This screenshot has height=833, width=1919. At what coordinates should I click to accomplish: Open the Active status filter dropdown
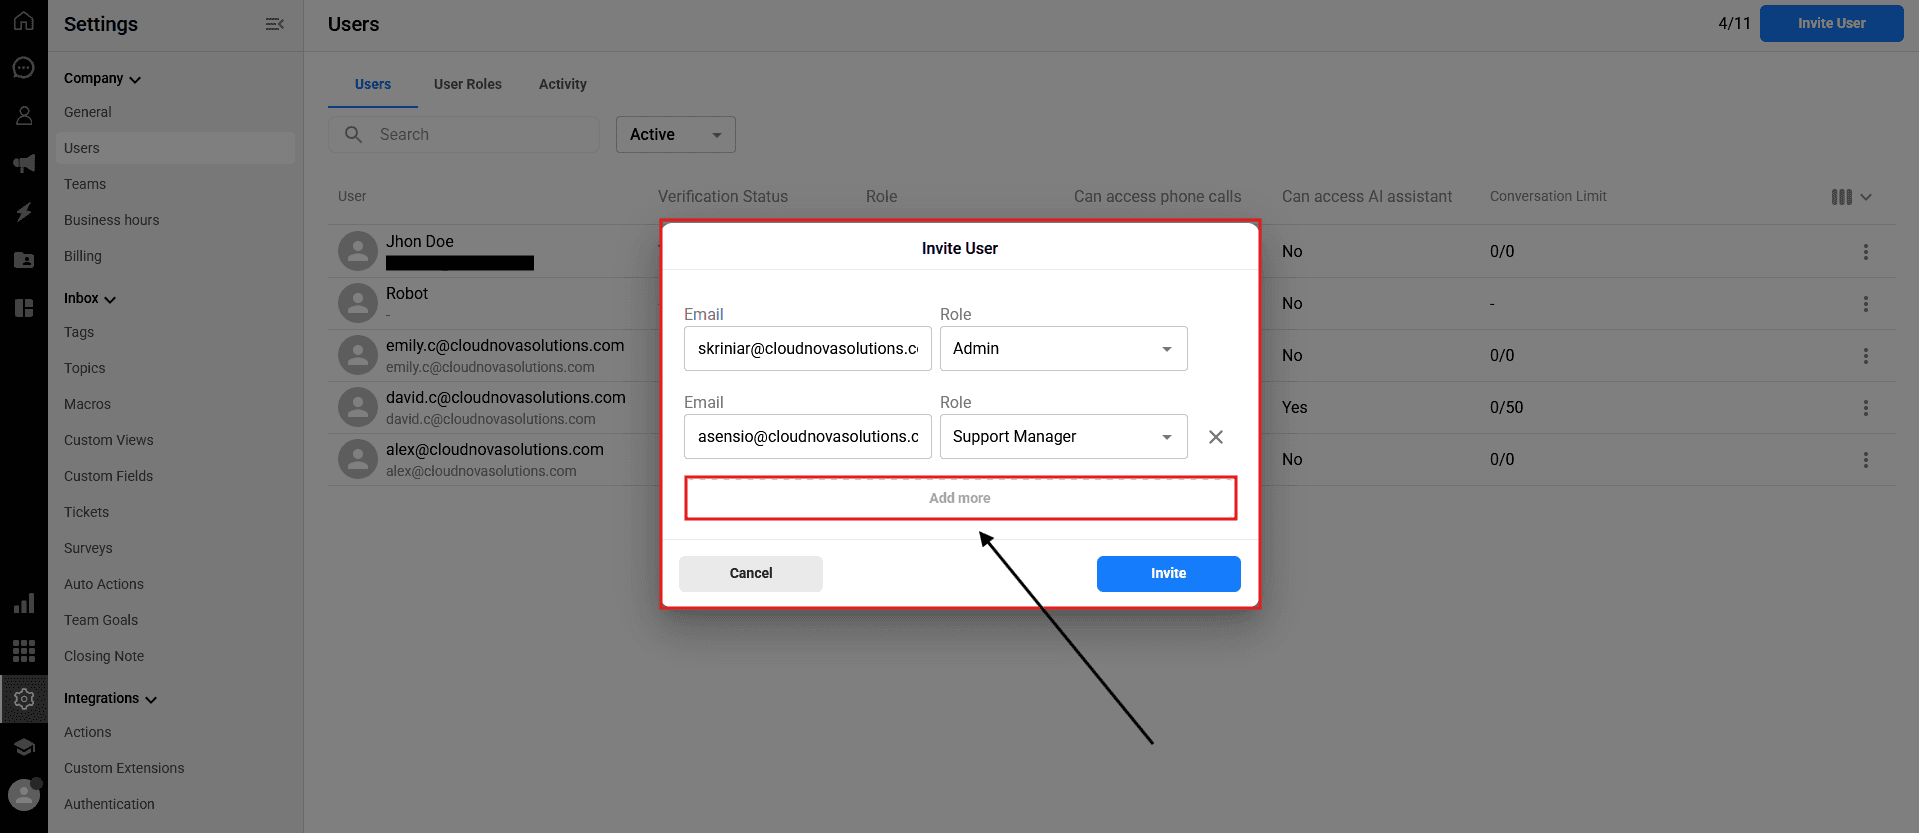[x=676, y=135]
